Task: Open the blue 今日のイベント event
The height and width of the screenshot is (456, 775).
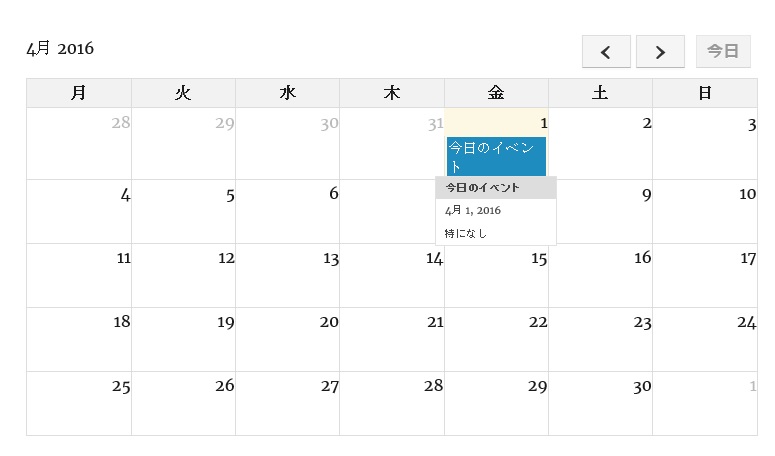Action: pos(496,157)
